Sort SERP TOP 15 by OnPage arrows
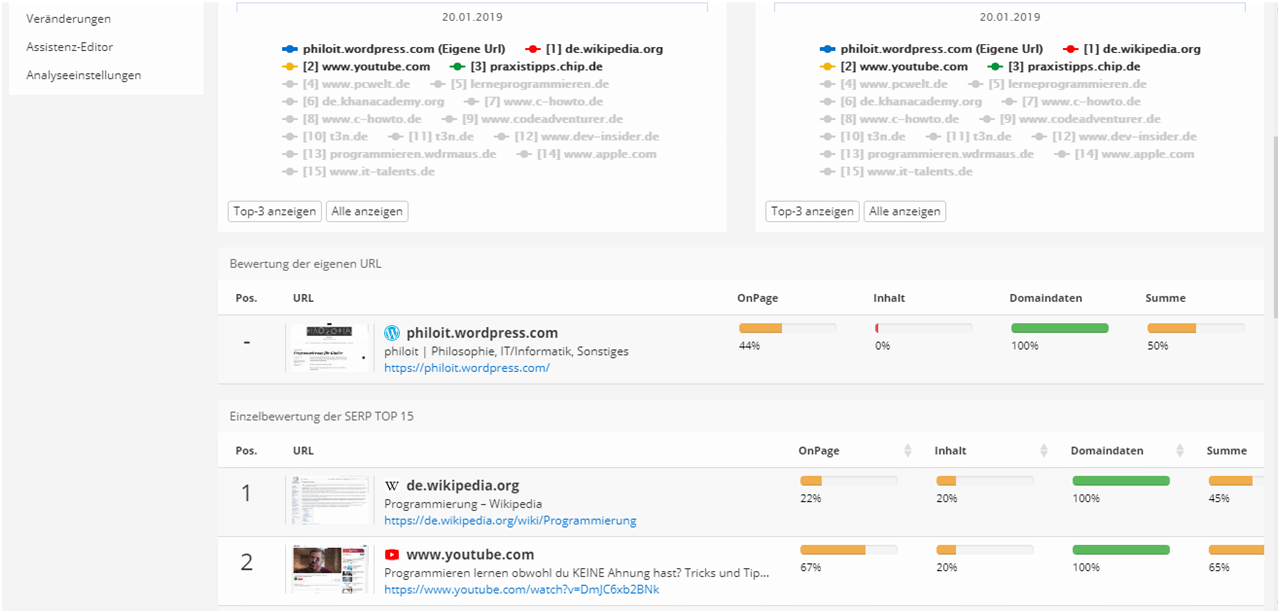Screen dimensions: 1280x613 pyautogui.click(x=908, y=451)
